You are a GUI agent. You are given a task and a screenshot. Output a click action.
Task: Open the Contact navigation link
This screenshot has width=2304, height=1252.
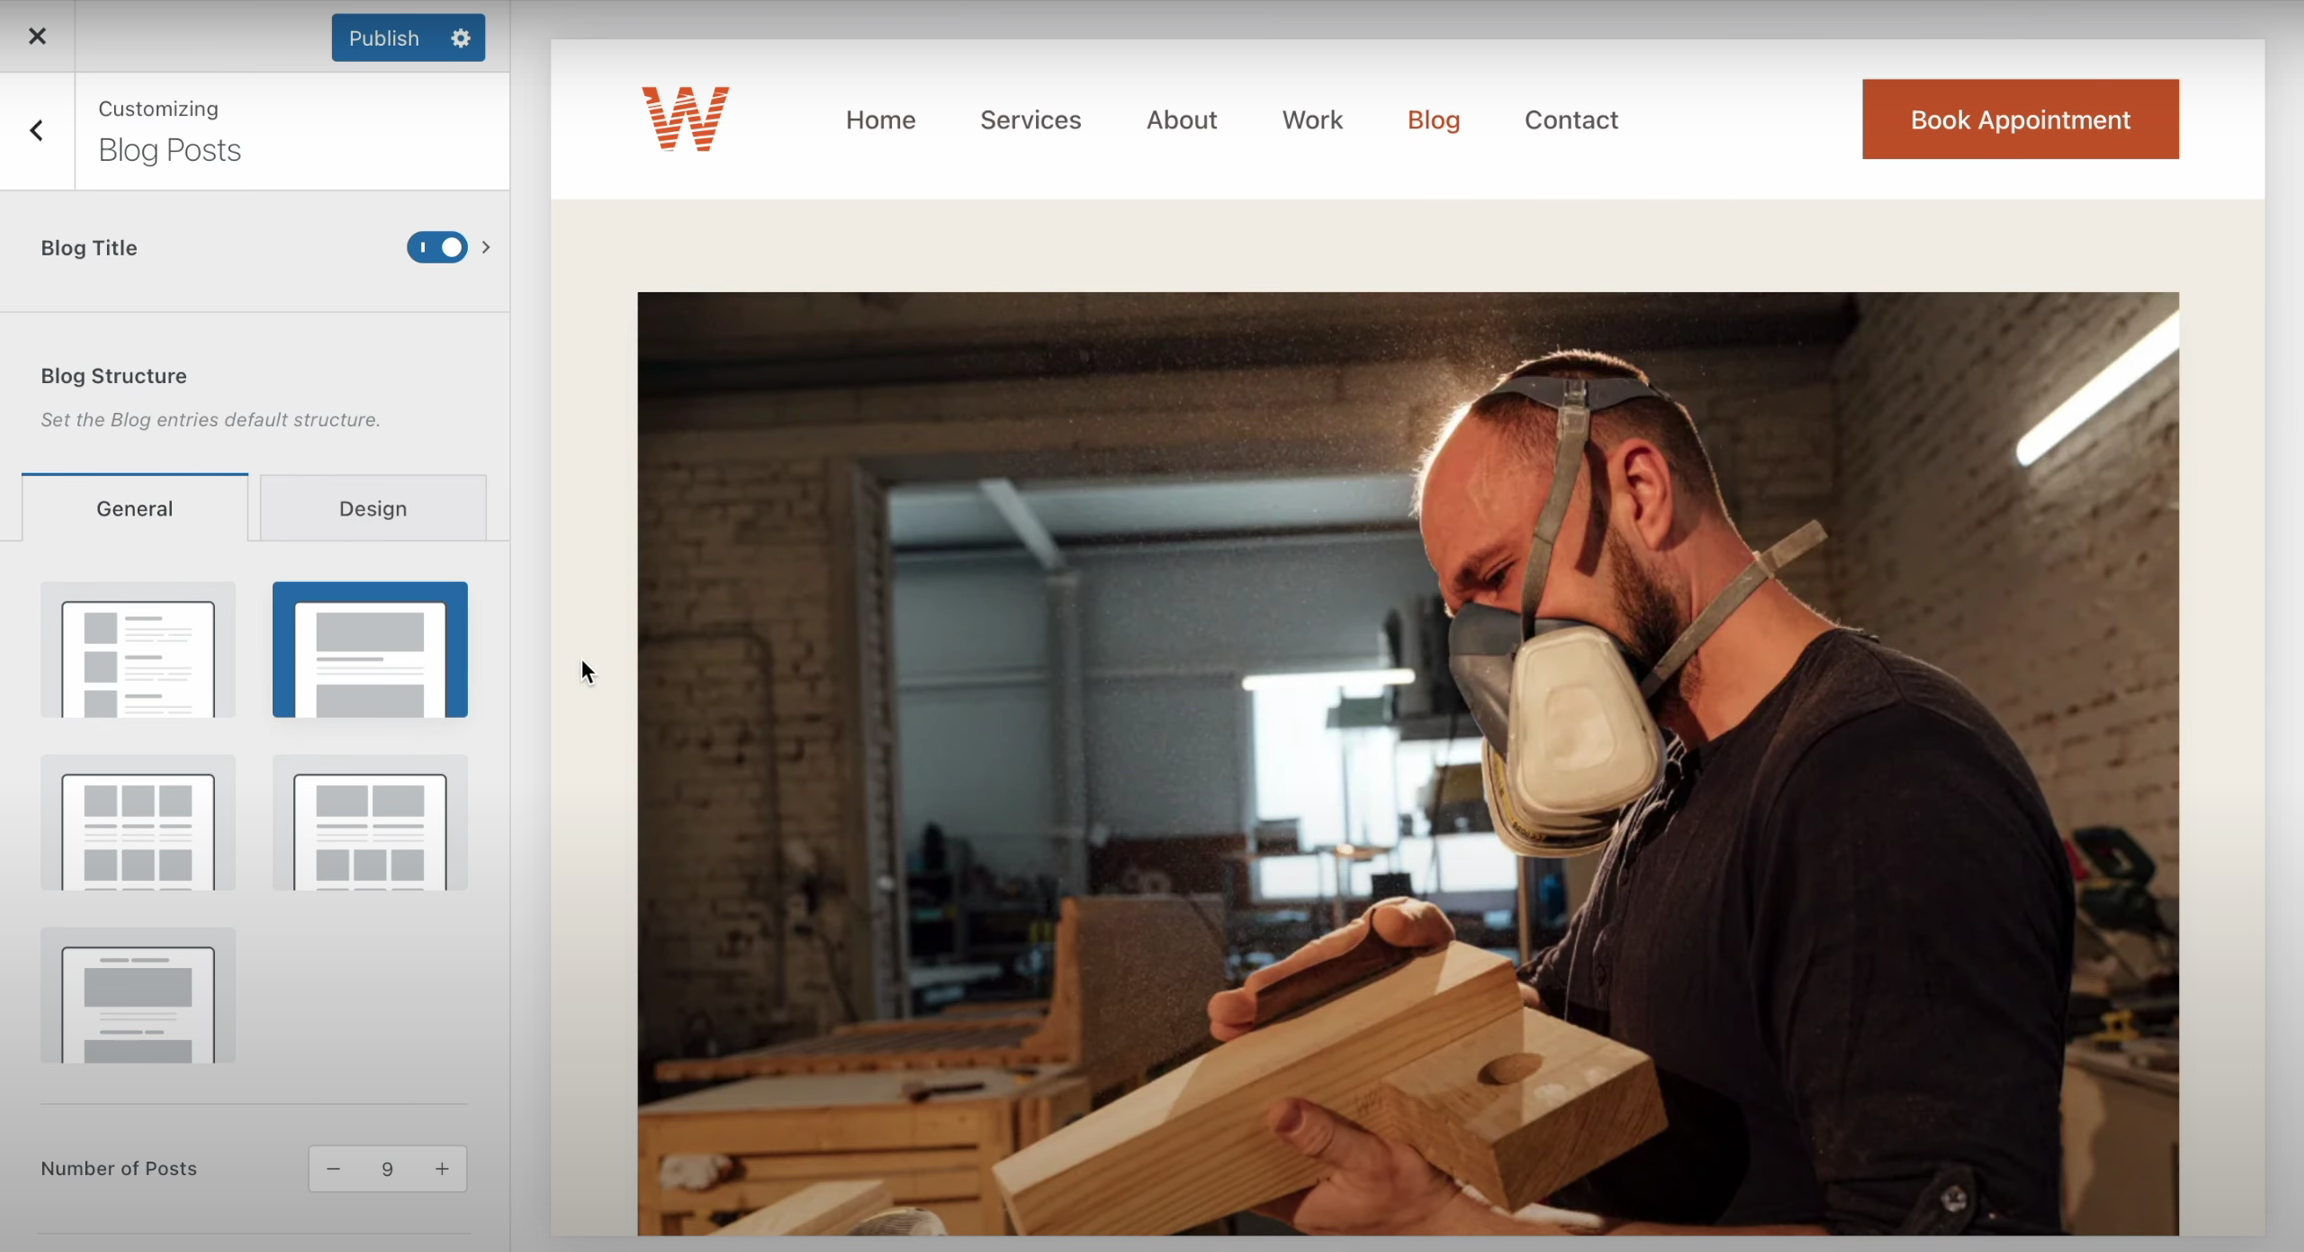pyautogui.click(x=1571, y=120)
